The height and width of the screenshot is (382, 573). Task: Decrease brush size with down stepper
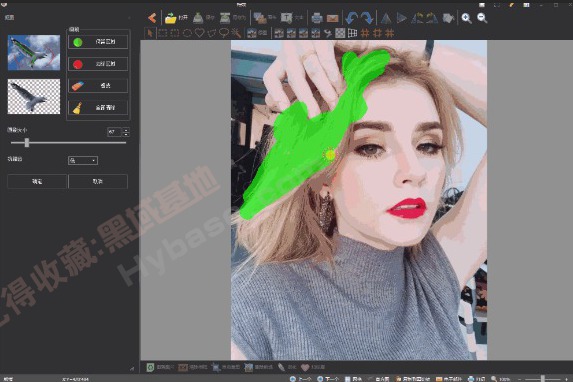coord(126,135)
